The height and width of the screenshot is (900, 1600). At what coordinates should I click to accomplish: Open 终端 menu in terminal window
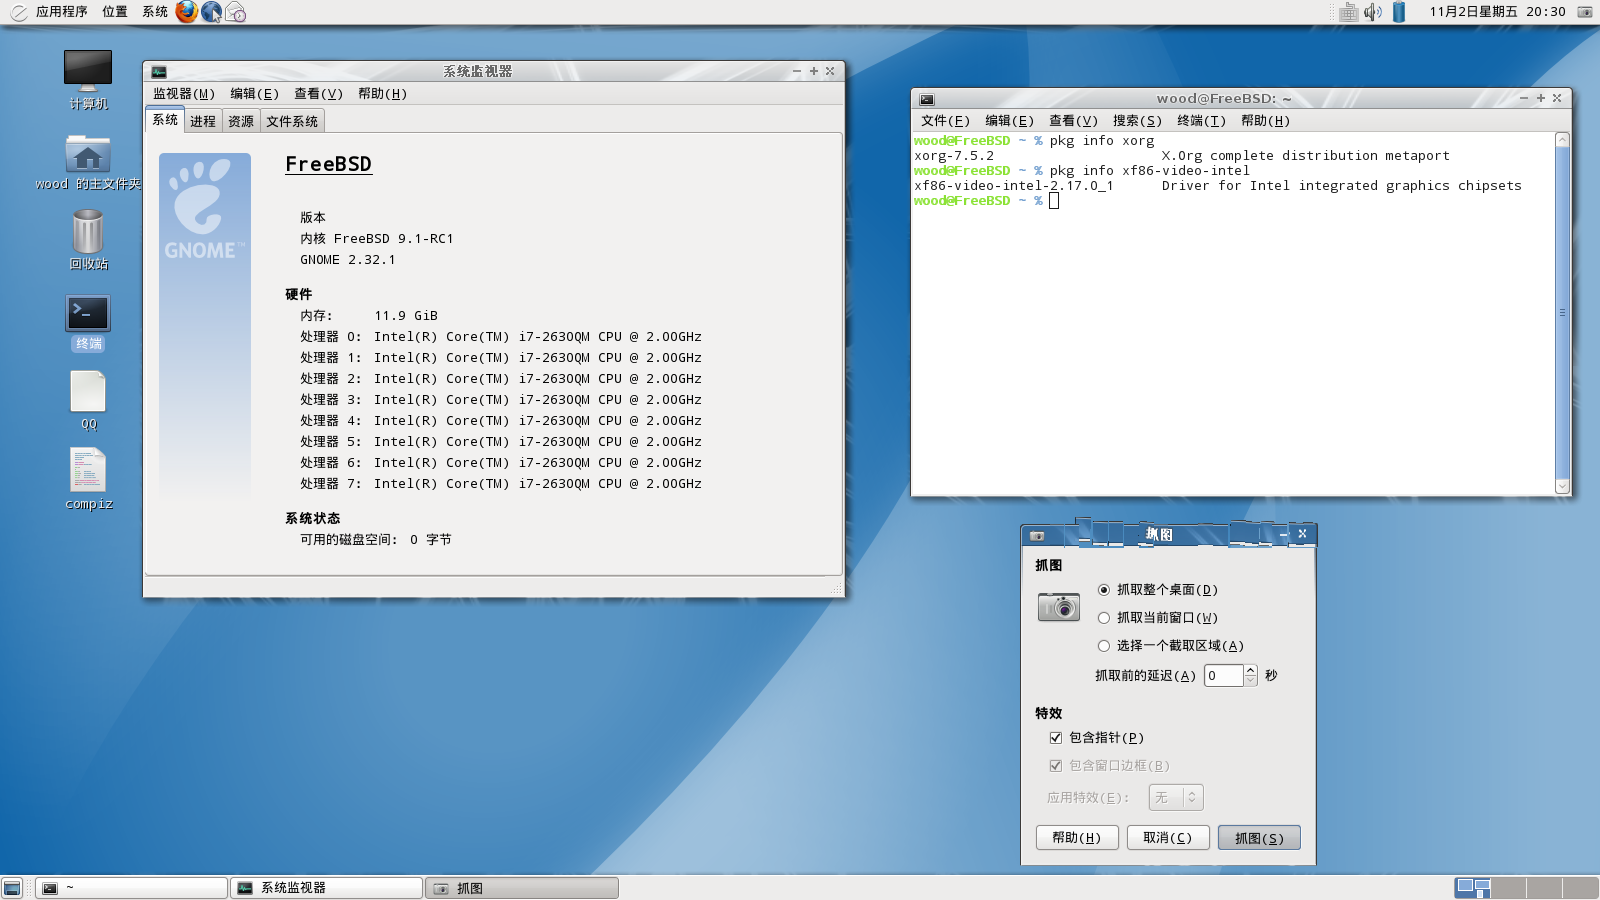[x=1201, y=121]
